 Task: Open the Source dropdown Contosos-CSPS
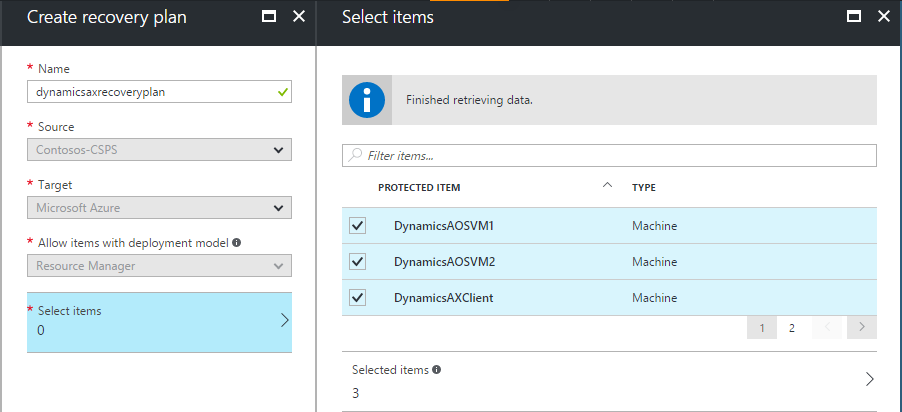pyautogui.click(x=159, y=150)
